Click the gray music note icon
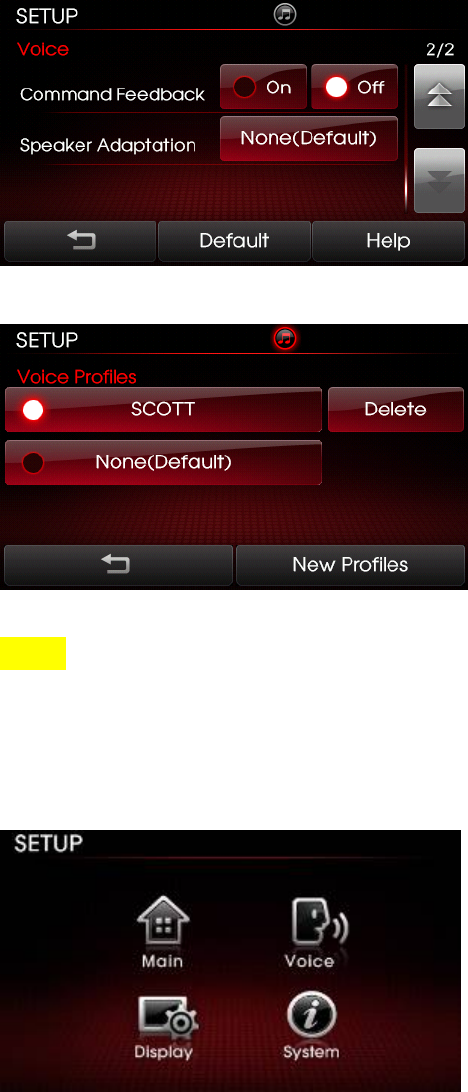The image size is (468, 1092). pos(286,15)
